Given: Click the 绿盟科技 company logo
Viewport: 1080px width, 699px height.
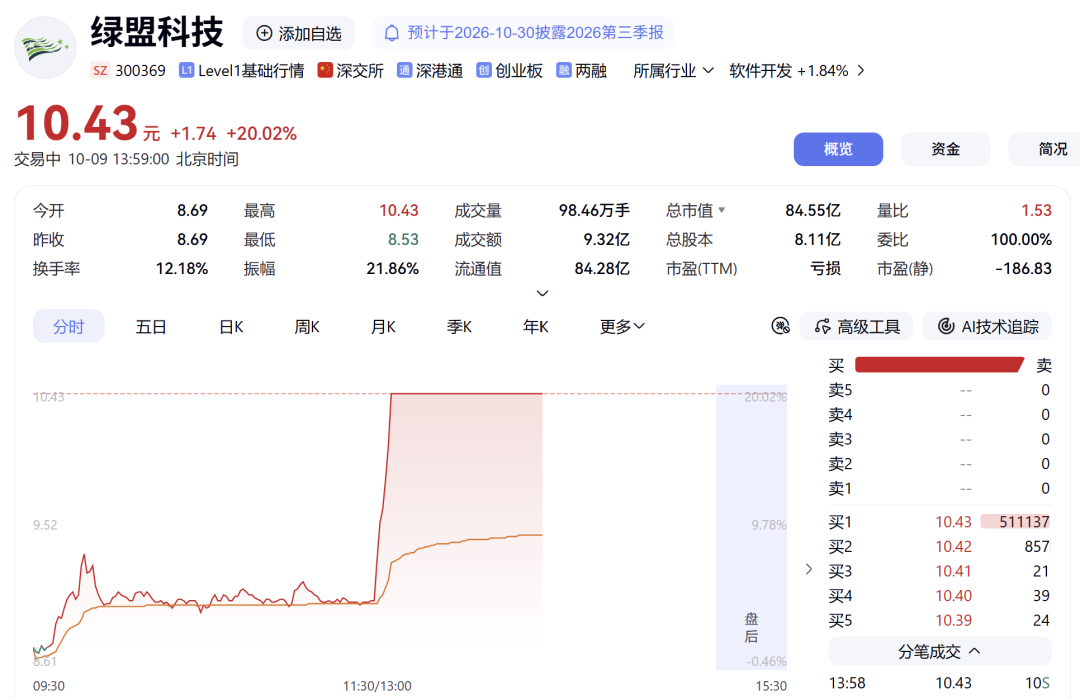Looking at the screenshot, I should 45,48.
